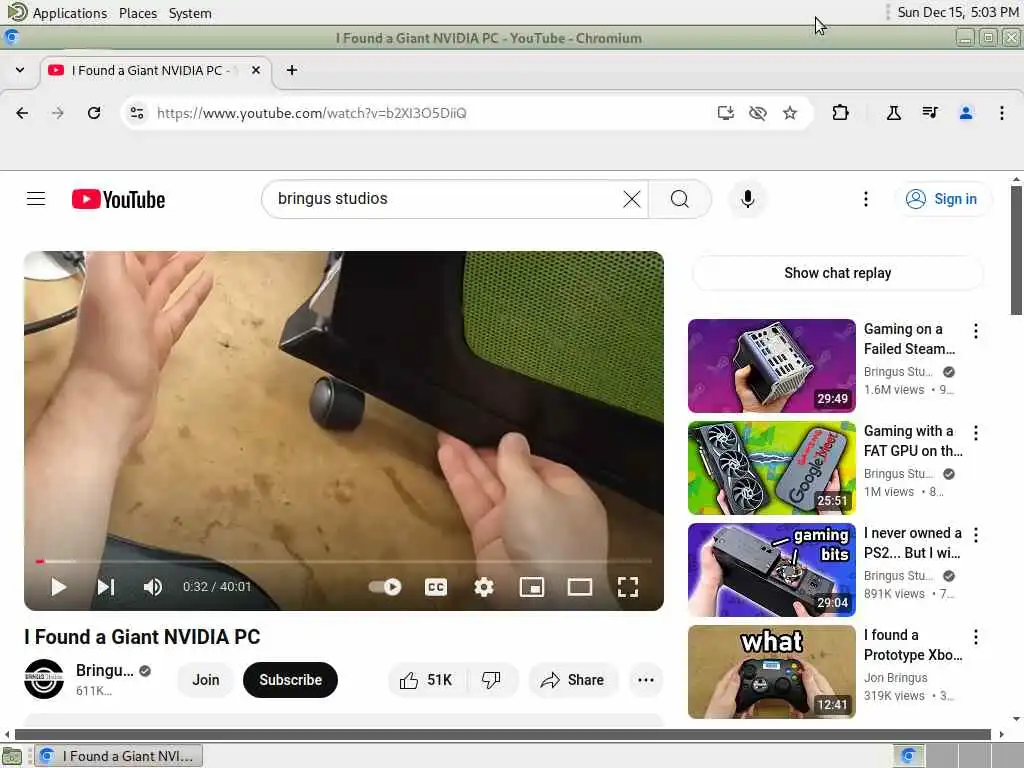The width and height of the screenshot is (1024, 768).
Task: Open more actions ellipsis beside Share
Action: [646, 680]
